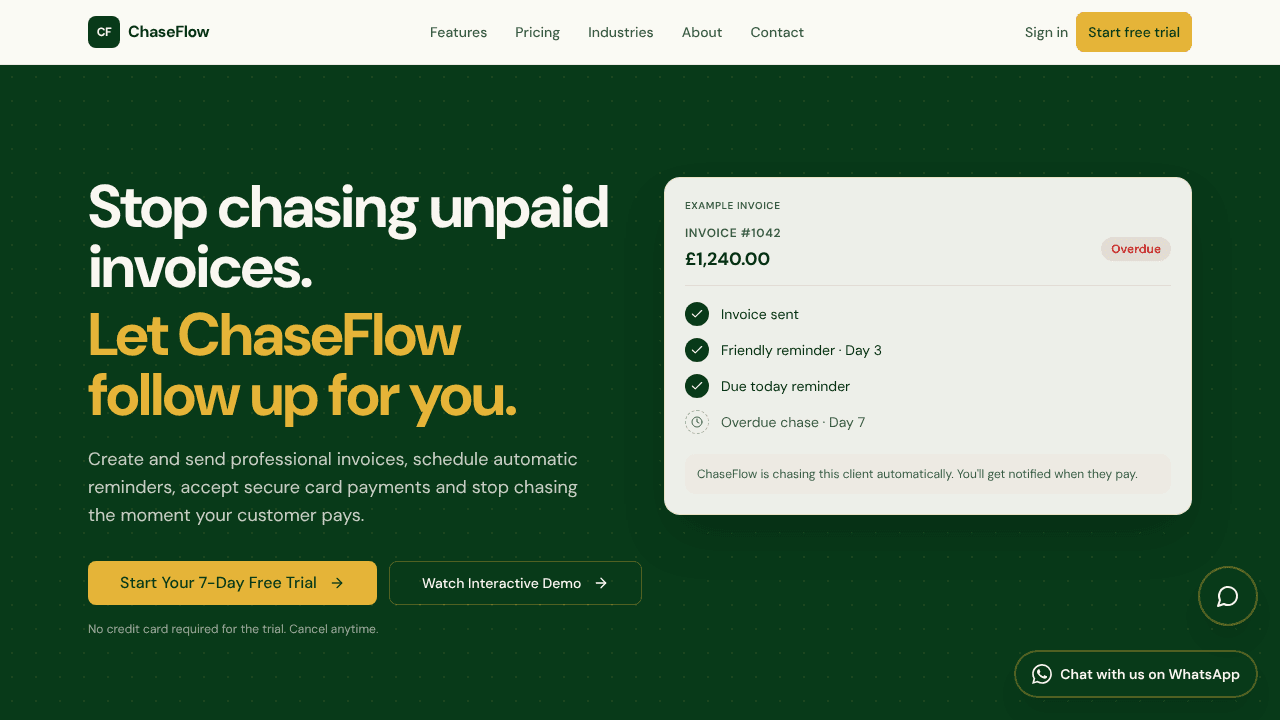This screenshot has height=720, width=1280.
Task: Open the floating chat bubble icon
Action: pyautogui.click(x=1228, y=596)
